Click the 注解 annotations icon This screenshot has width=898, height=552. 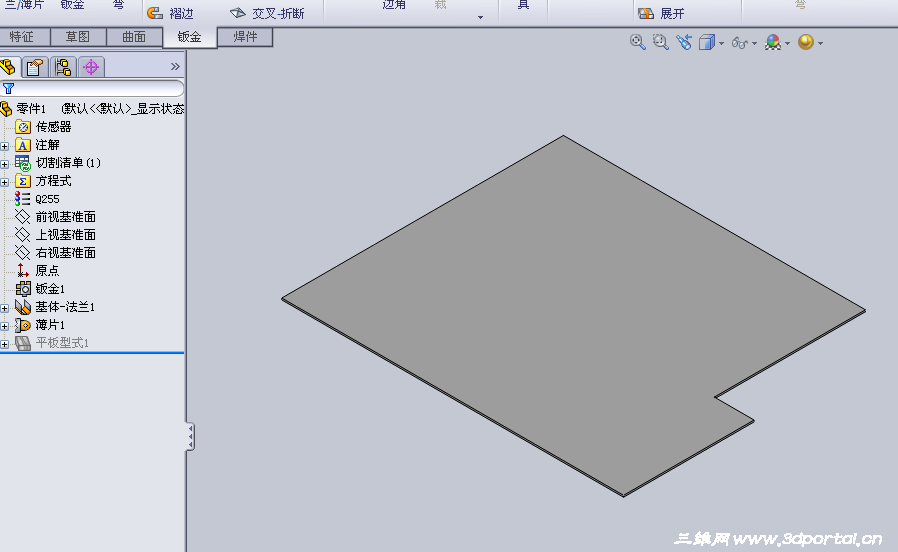[23, 145]
